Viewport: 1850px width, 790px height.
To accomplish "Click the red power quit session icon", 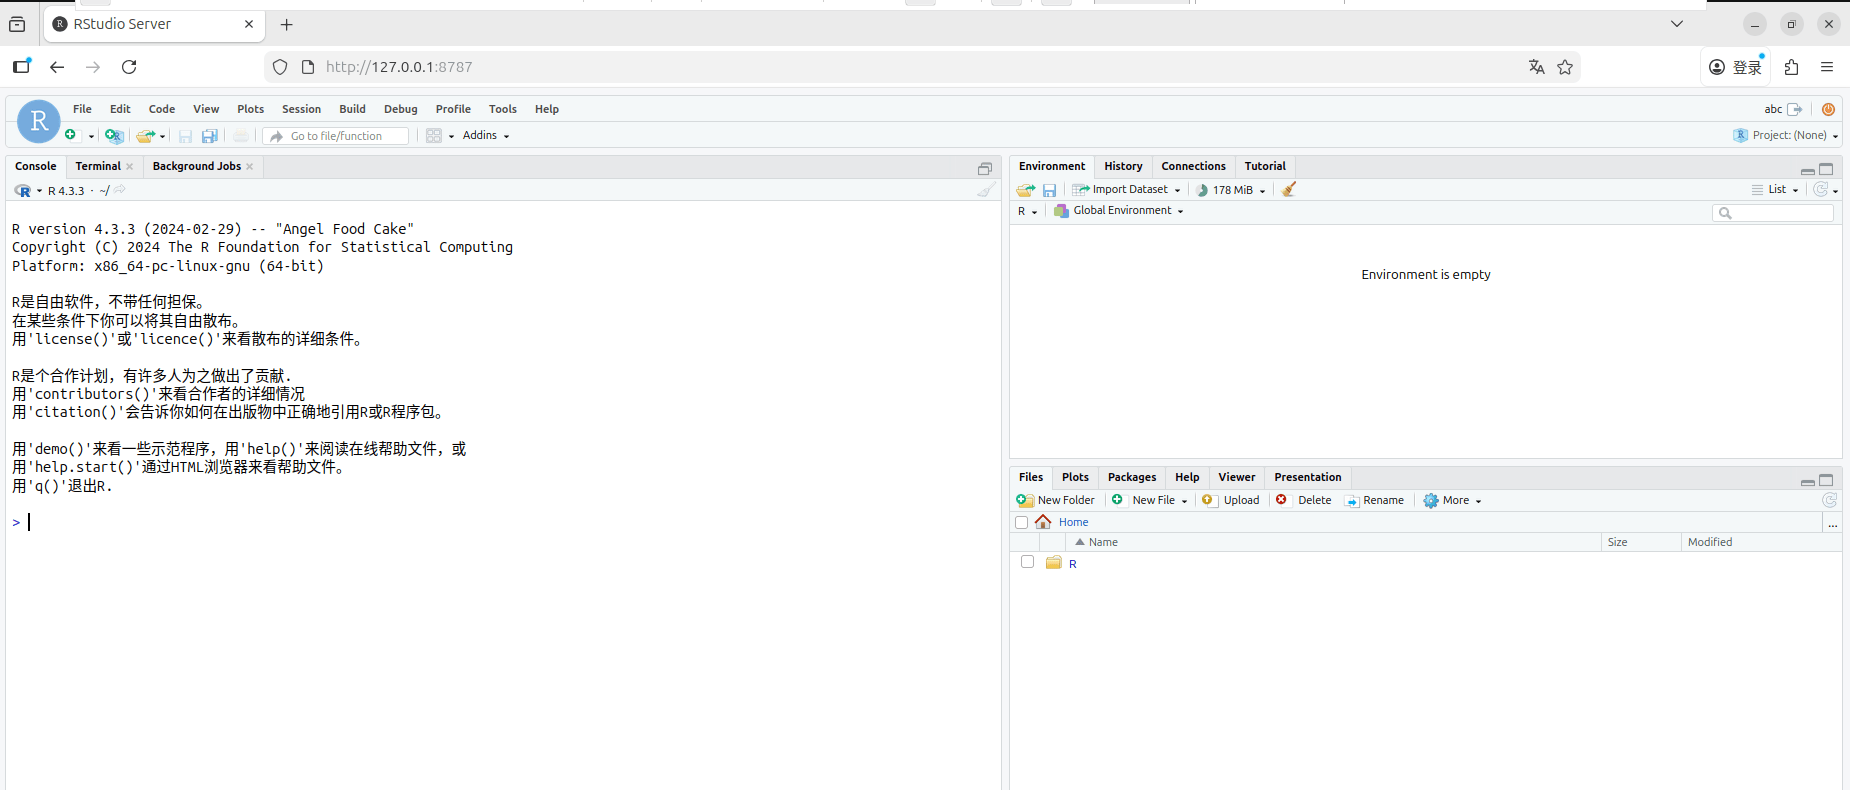I will click(x=1828, y=109).
